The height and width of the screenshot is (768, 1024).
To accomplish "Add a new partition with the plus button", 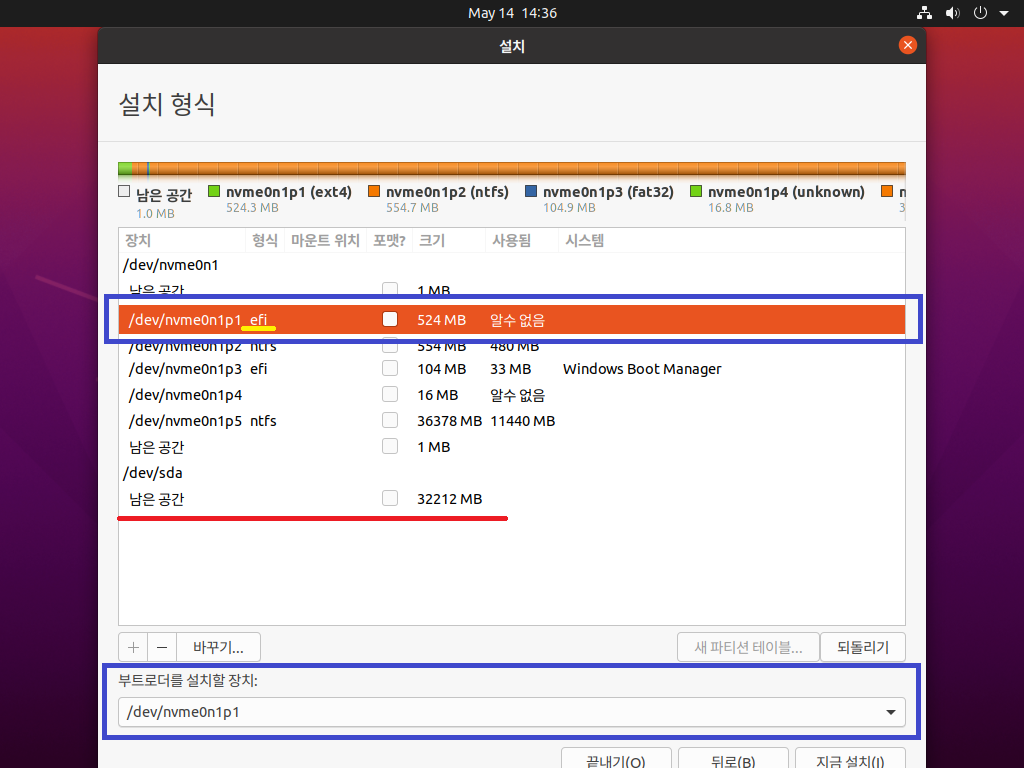I will [133, 647].
